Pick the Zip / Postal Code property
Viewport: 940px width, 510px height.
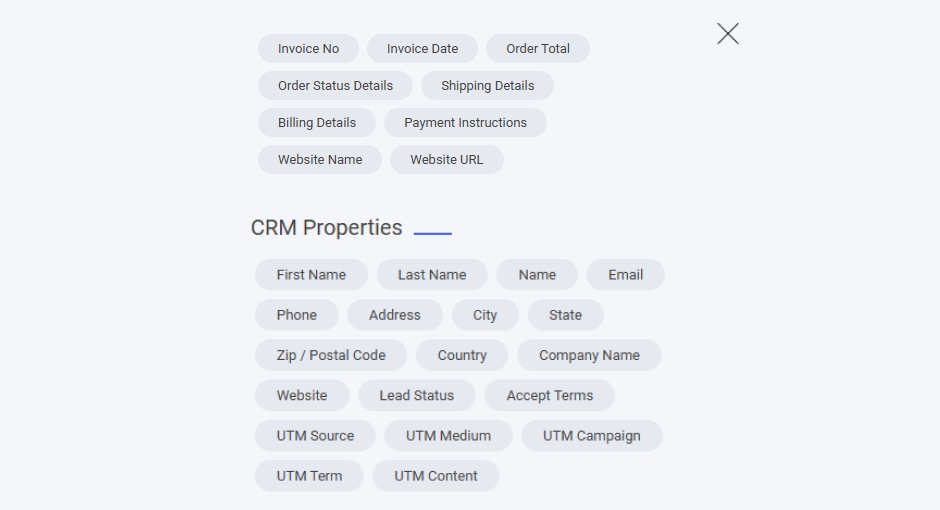[331, 355]
